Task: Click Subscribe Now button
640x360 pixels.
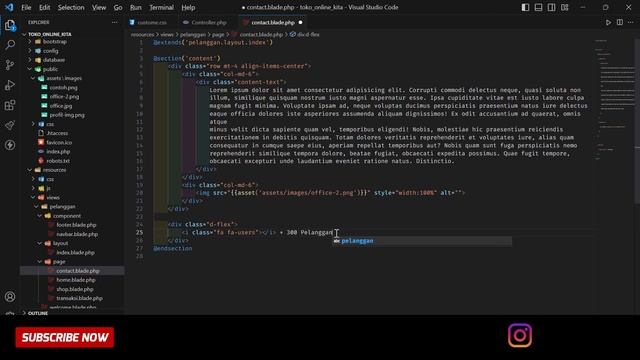Action: point(65,338)
